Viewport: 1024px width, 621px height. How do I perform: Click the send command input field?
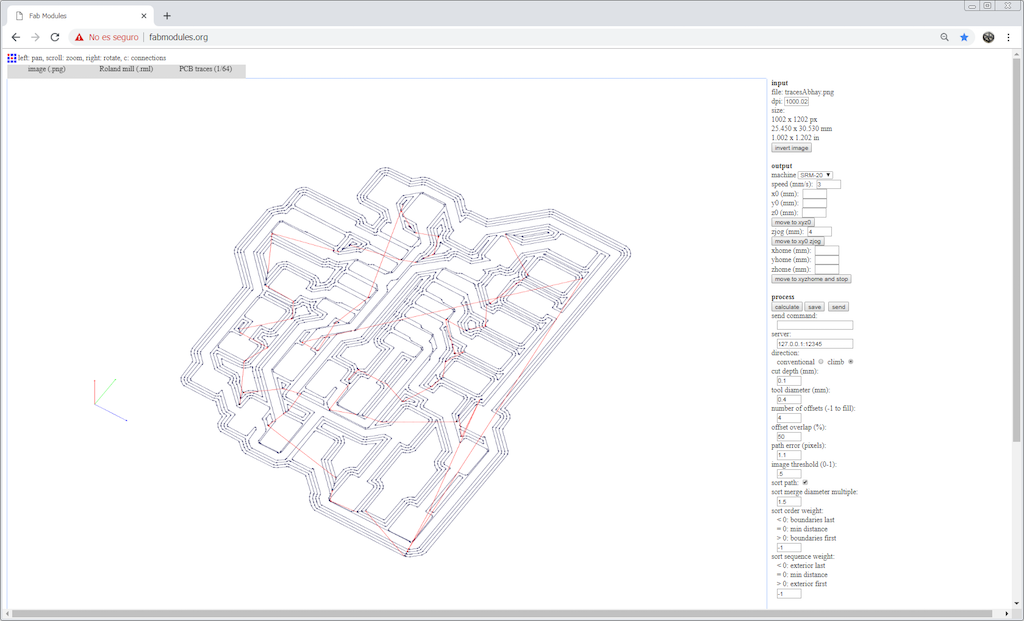(814, 325)
